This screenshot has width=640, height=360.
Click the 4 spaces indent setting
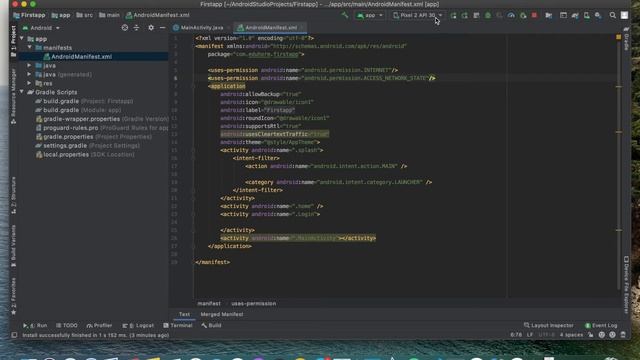(x=571, y=335)
